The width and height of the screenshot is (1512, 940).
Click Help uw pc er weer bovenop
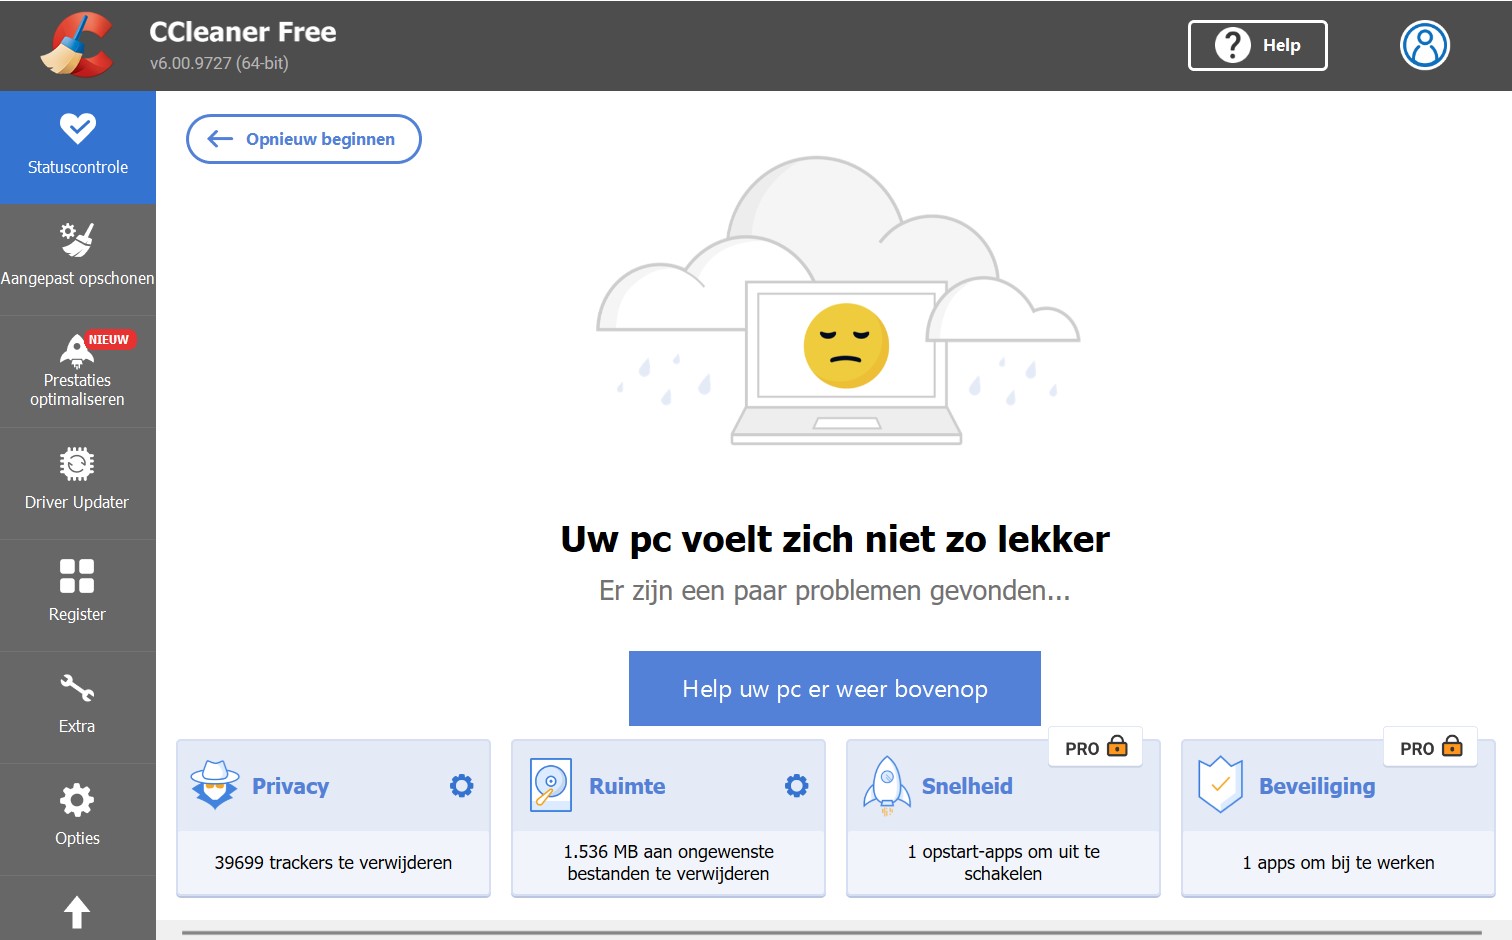[x=835, y=688]
